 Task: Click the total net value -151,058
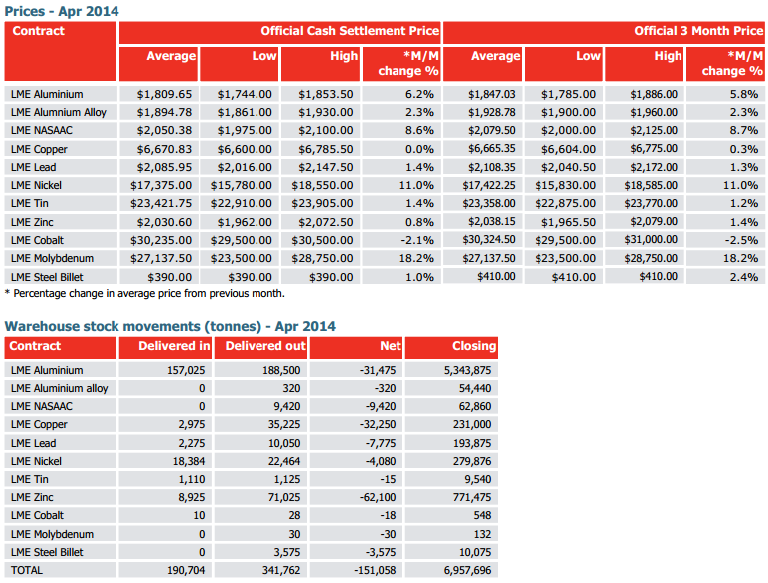point(375,570)
